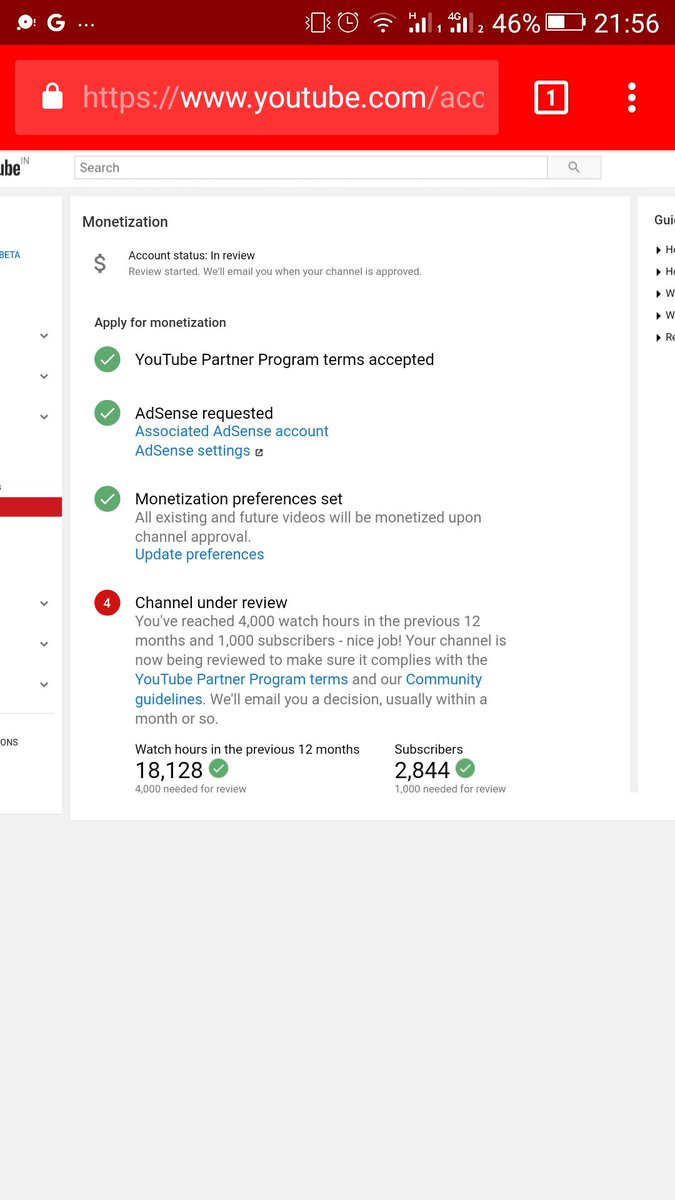Open the browser three-dot menu
The height and width of the screenshot is (1200, 675).
tap(632, 98)
